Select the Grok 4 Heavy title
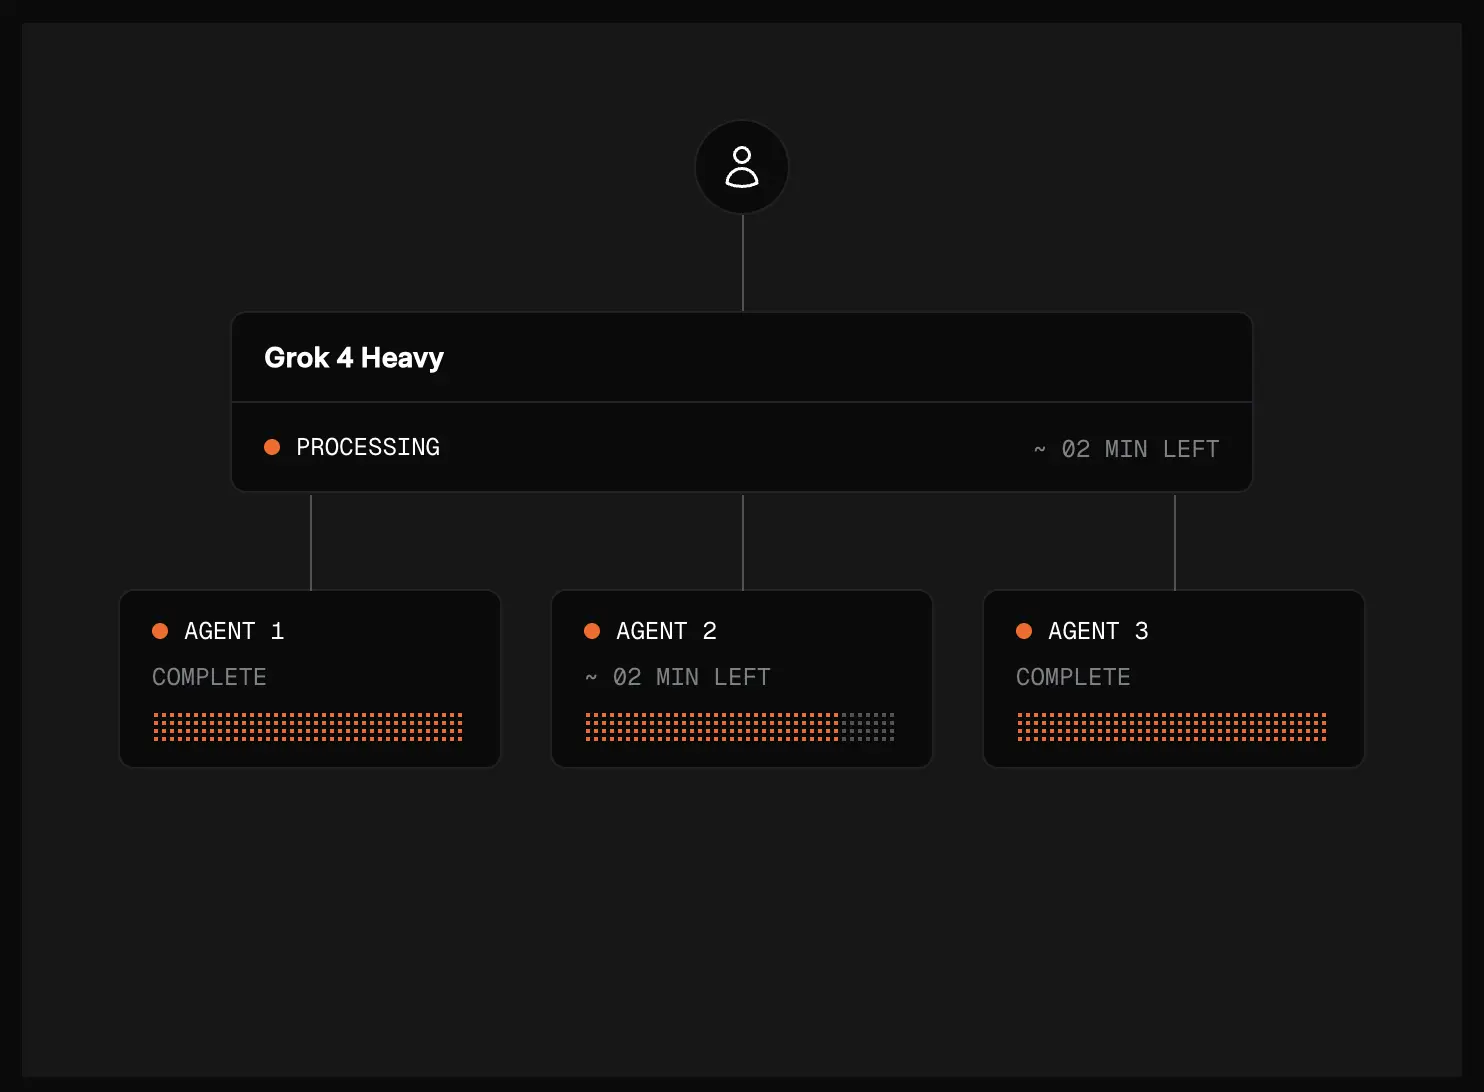Screen dimensions: 1484x1092 354,358
